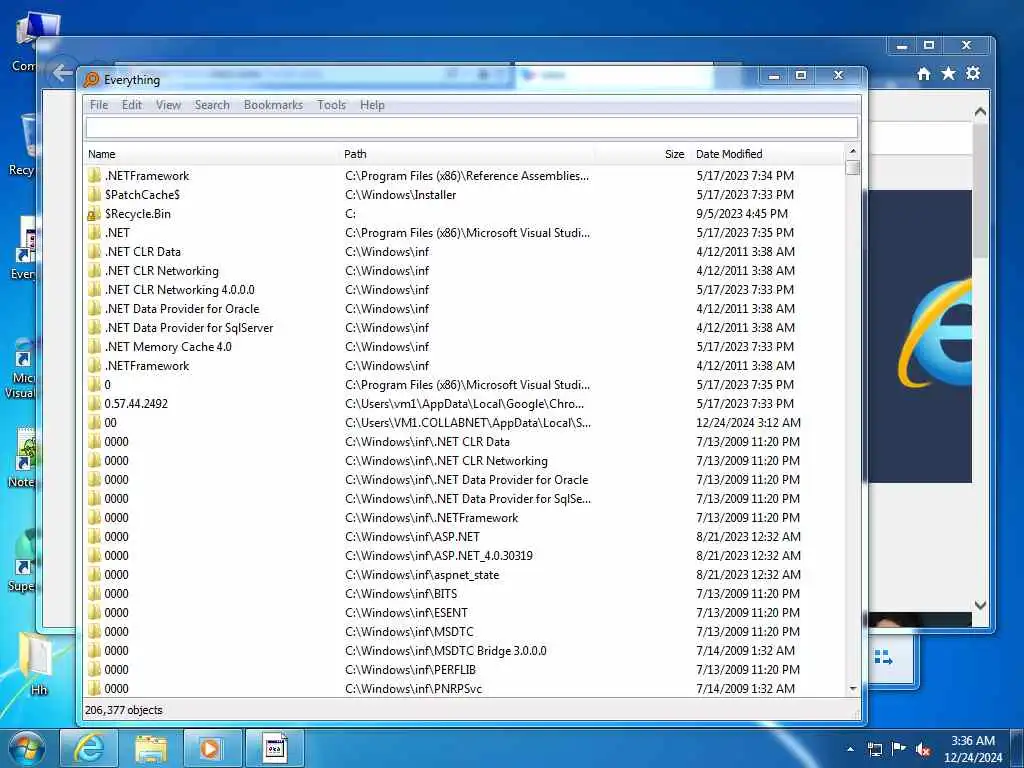Open the Action Center flag icon
Screen dimensions: 1024x768
(899, 748)
